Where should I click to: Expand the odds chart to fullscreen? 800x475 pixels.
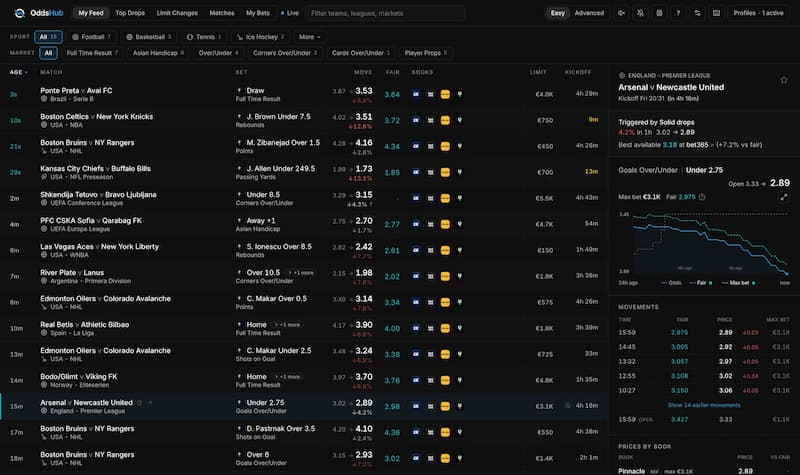coord(784,197)
